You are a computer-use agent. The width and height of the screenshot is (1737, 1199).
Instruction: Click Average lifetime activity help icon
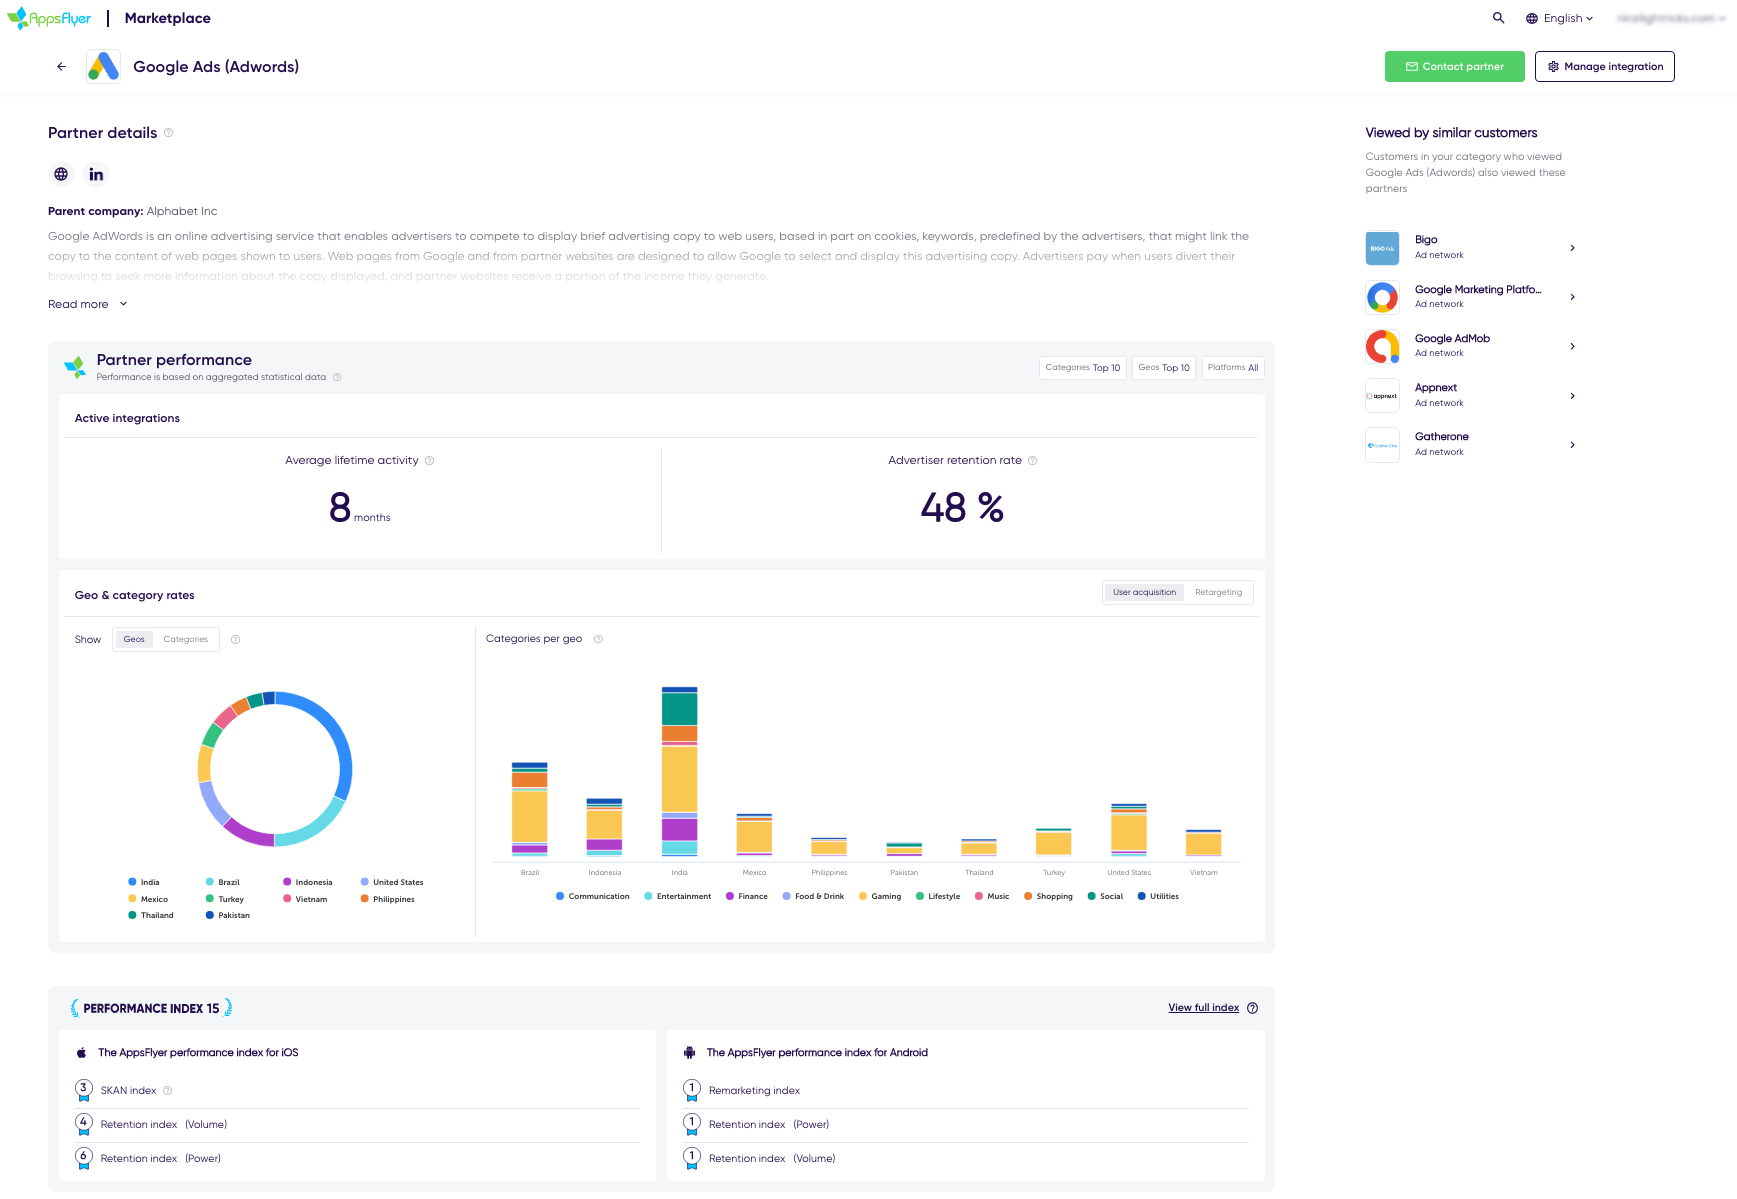point(429,461)
